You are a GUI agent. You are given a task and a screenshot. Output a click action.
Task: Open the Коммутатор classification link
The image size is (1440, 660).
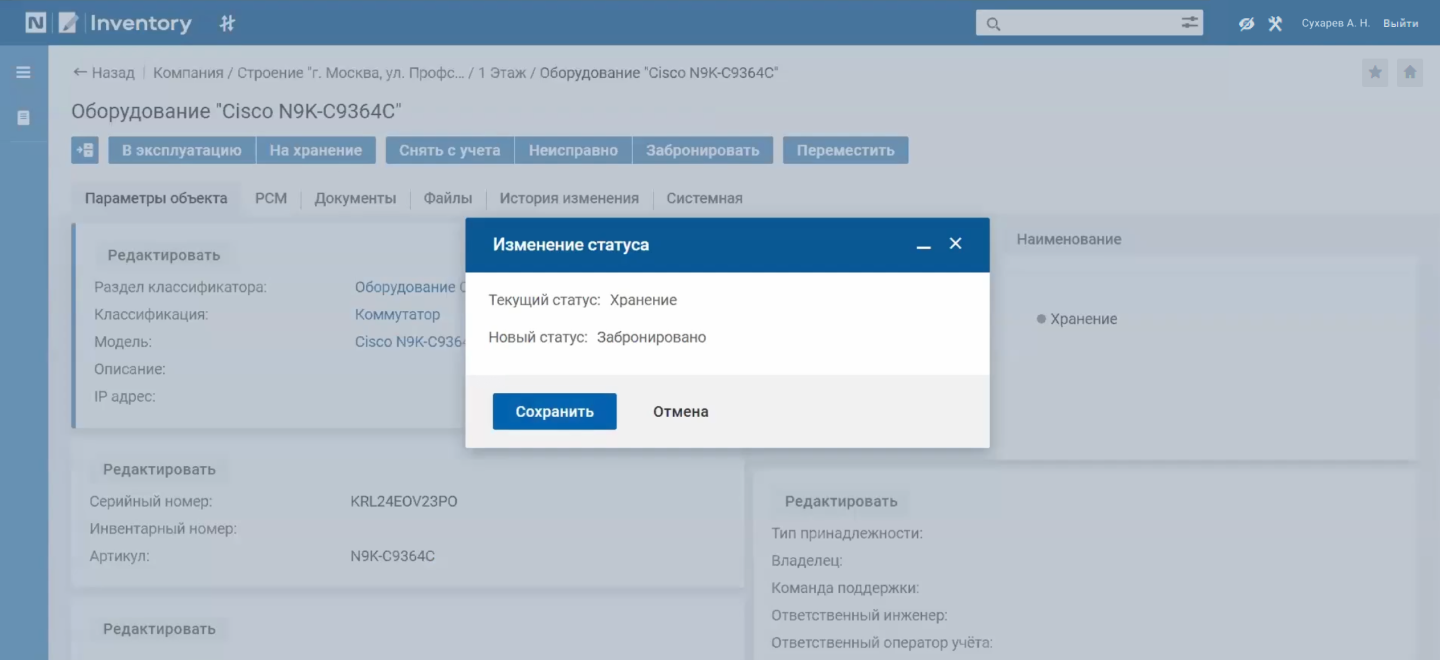coord(397,314)
